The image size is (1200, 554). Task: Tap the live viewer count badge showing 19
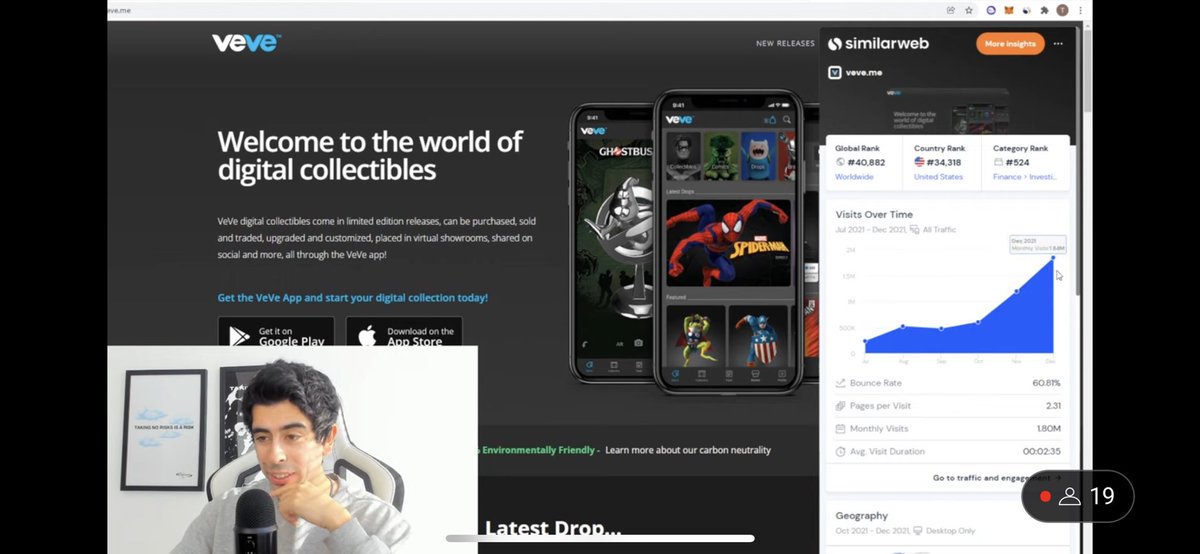pyautogui.click(x=1077, y=496)
